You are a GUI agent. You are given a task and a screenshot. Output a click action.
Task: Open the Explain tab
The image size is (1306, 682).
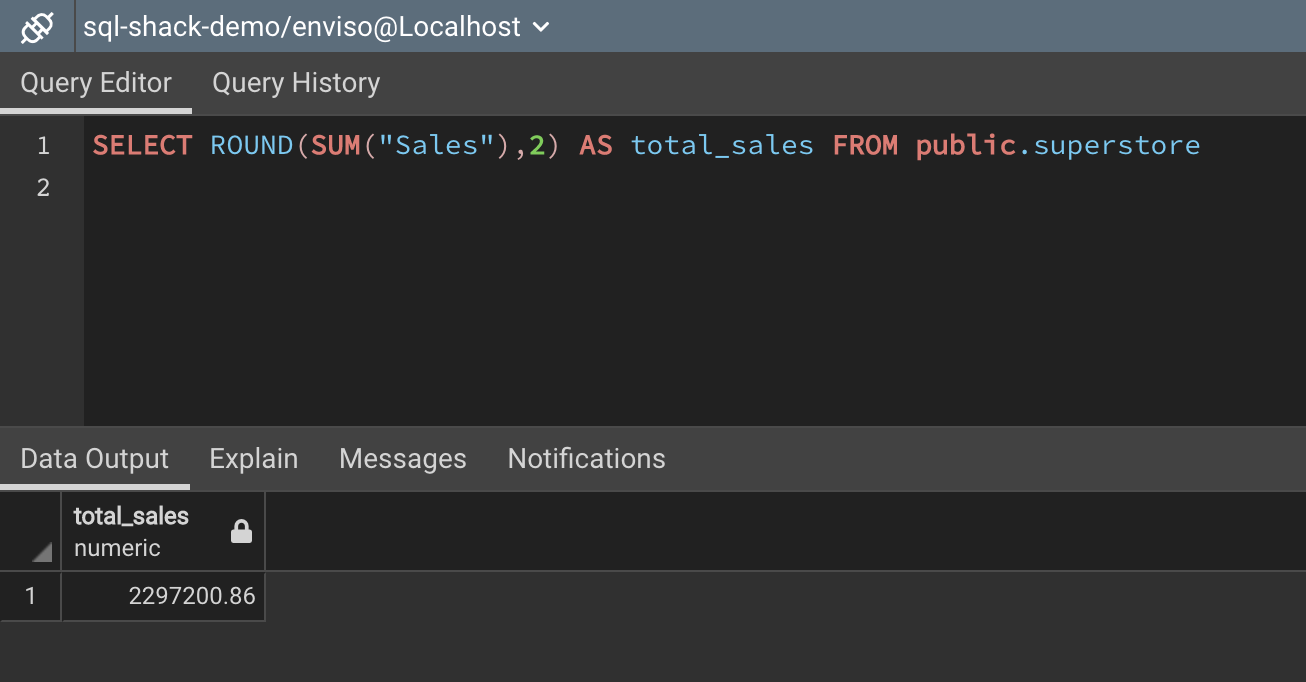(254, 459)
